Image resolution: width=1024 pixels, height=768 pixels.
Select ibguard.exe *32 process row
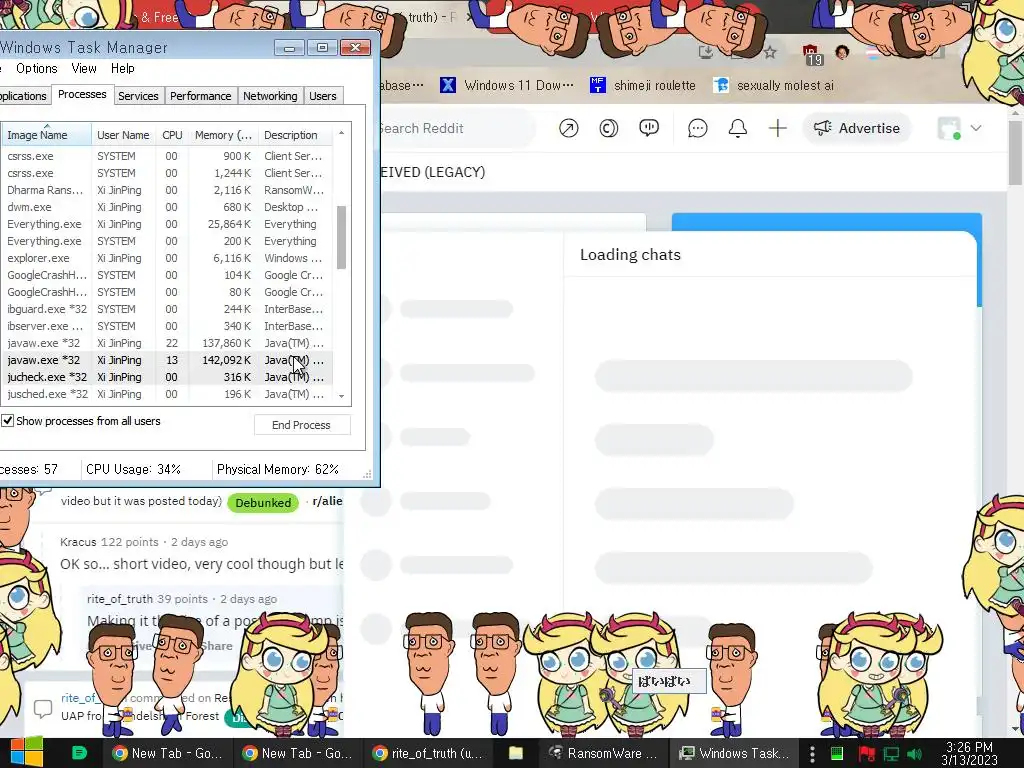(x=167, y=309)
